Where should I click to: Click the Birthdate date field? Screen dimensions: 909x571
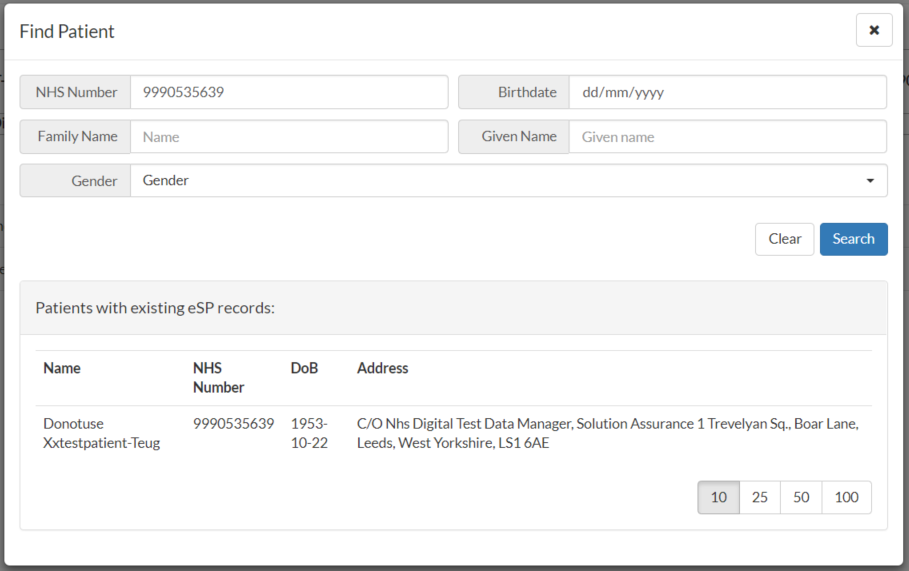coord(728,92)
